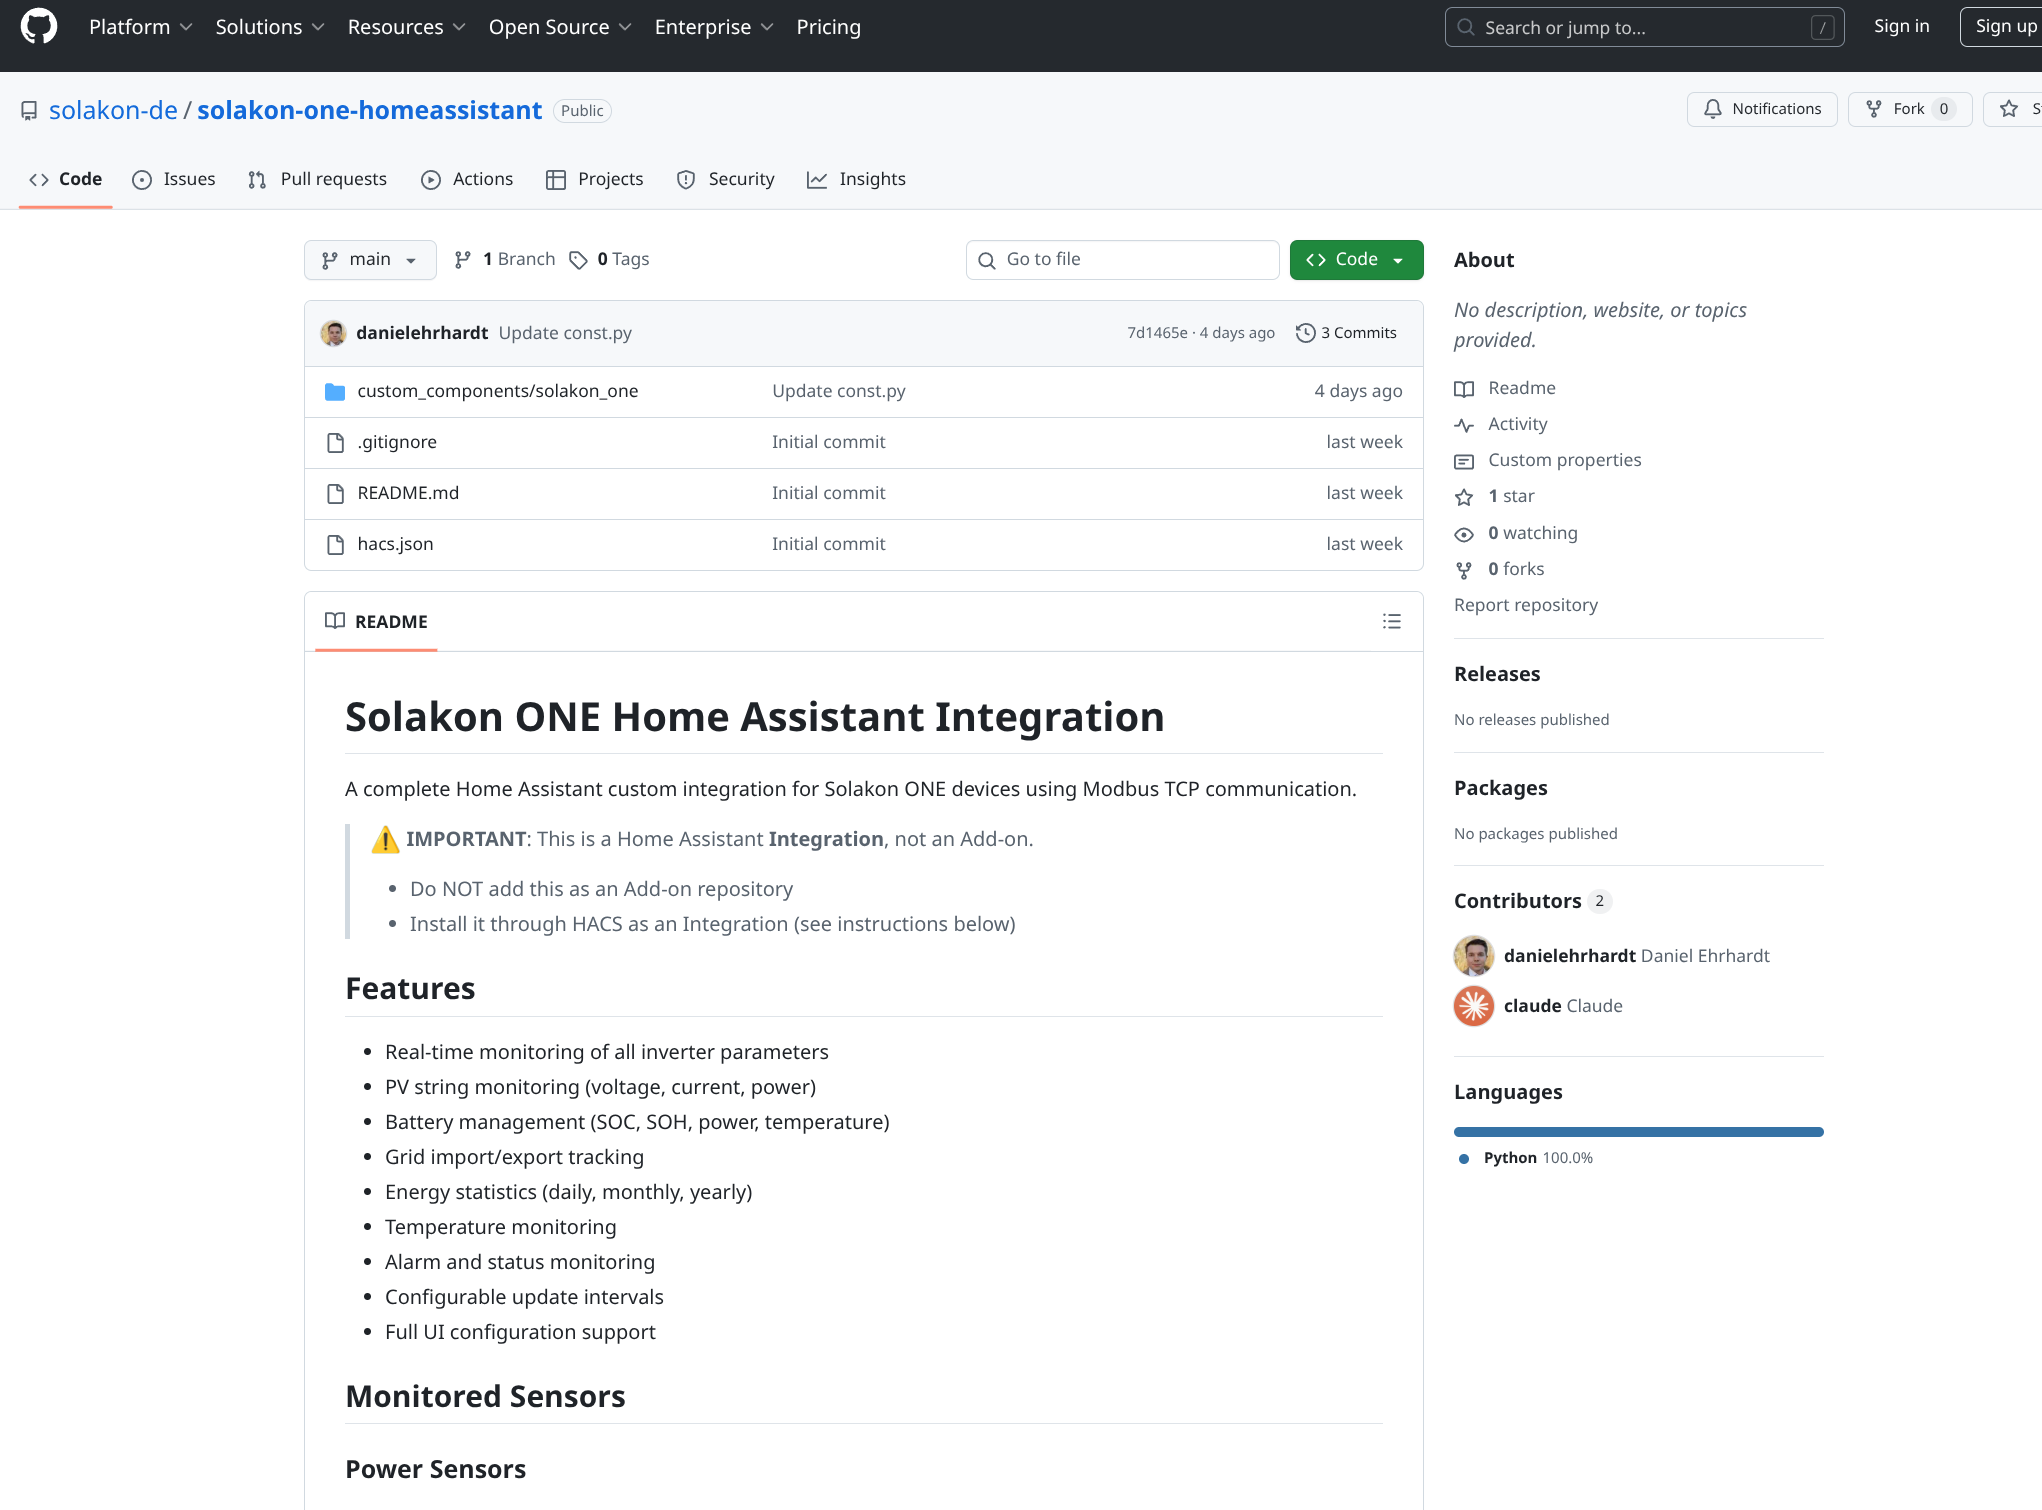Expand the Platform menu
2042x1510 pixels.
click(x=140, y=27)
